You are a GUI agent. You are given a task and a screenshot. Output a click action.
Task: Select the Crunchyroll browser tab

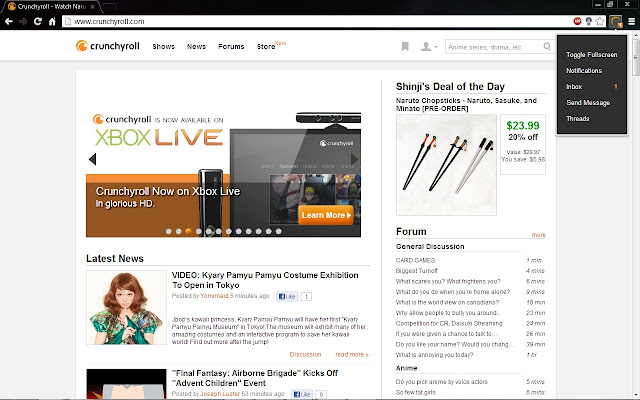[x=52, y=7]
